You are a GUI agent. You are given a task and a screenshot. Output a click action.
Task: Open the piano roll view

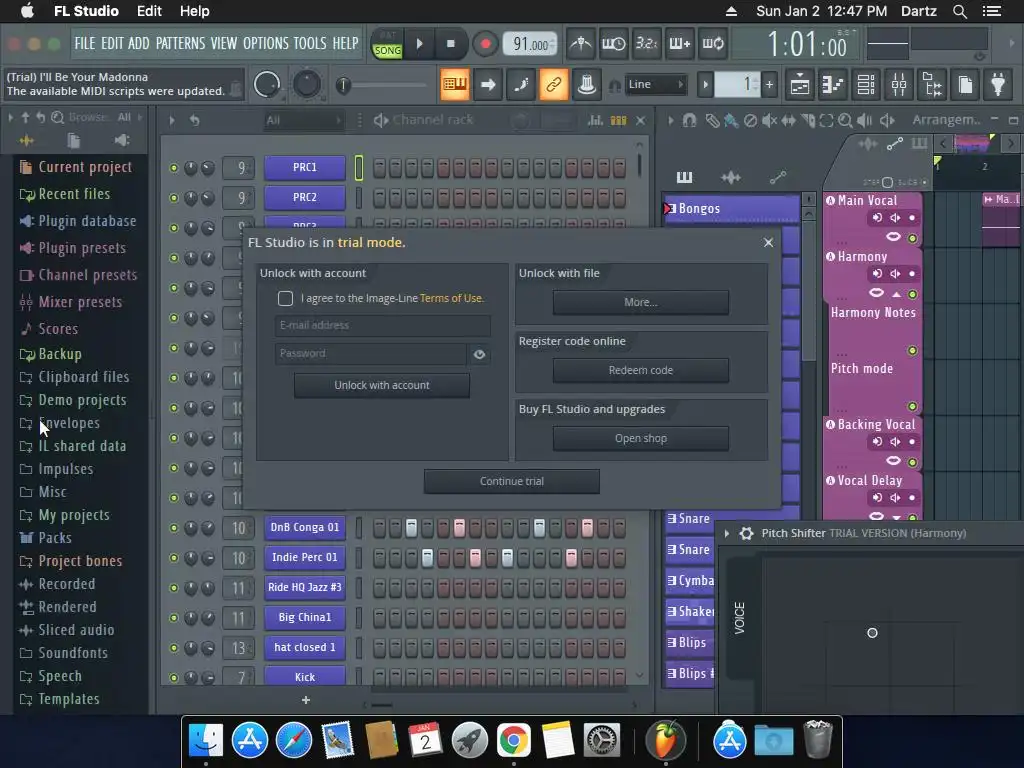point(833,85)
